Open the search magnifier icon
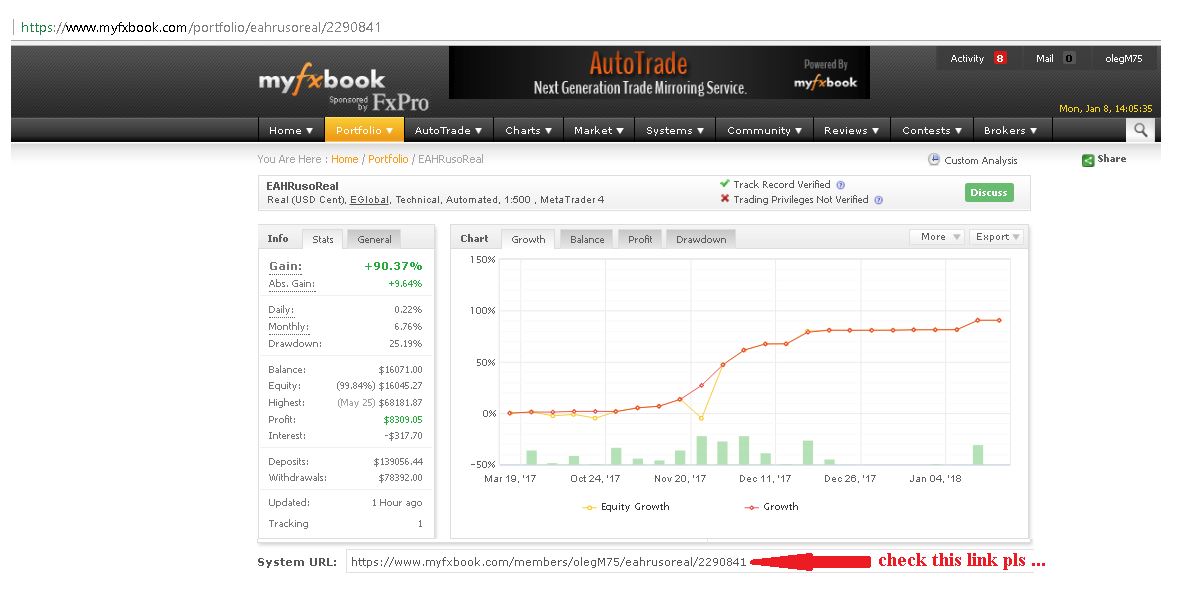Viewport: 1188px width, 606px height. 1140,130
